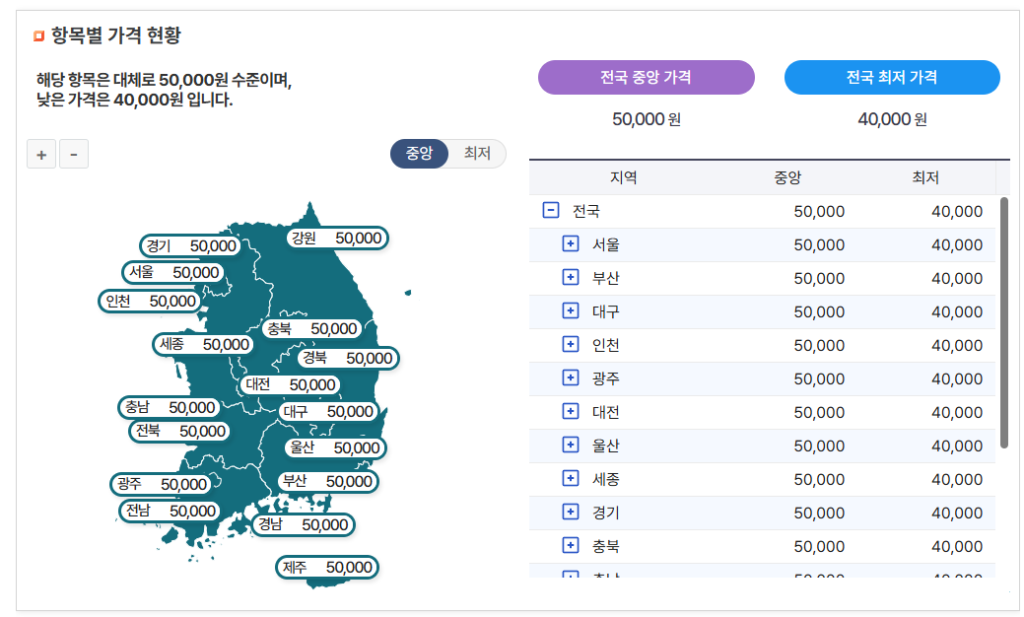Expand the 세종 row
The image size is (1024, 617).
(x=571, y=479)
